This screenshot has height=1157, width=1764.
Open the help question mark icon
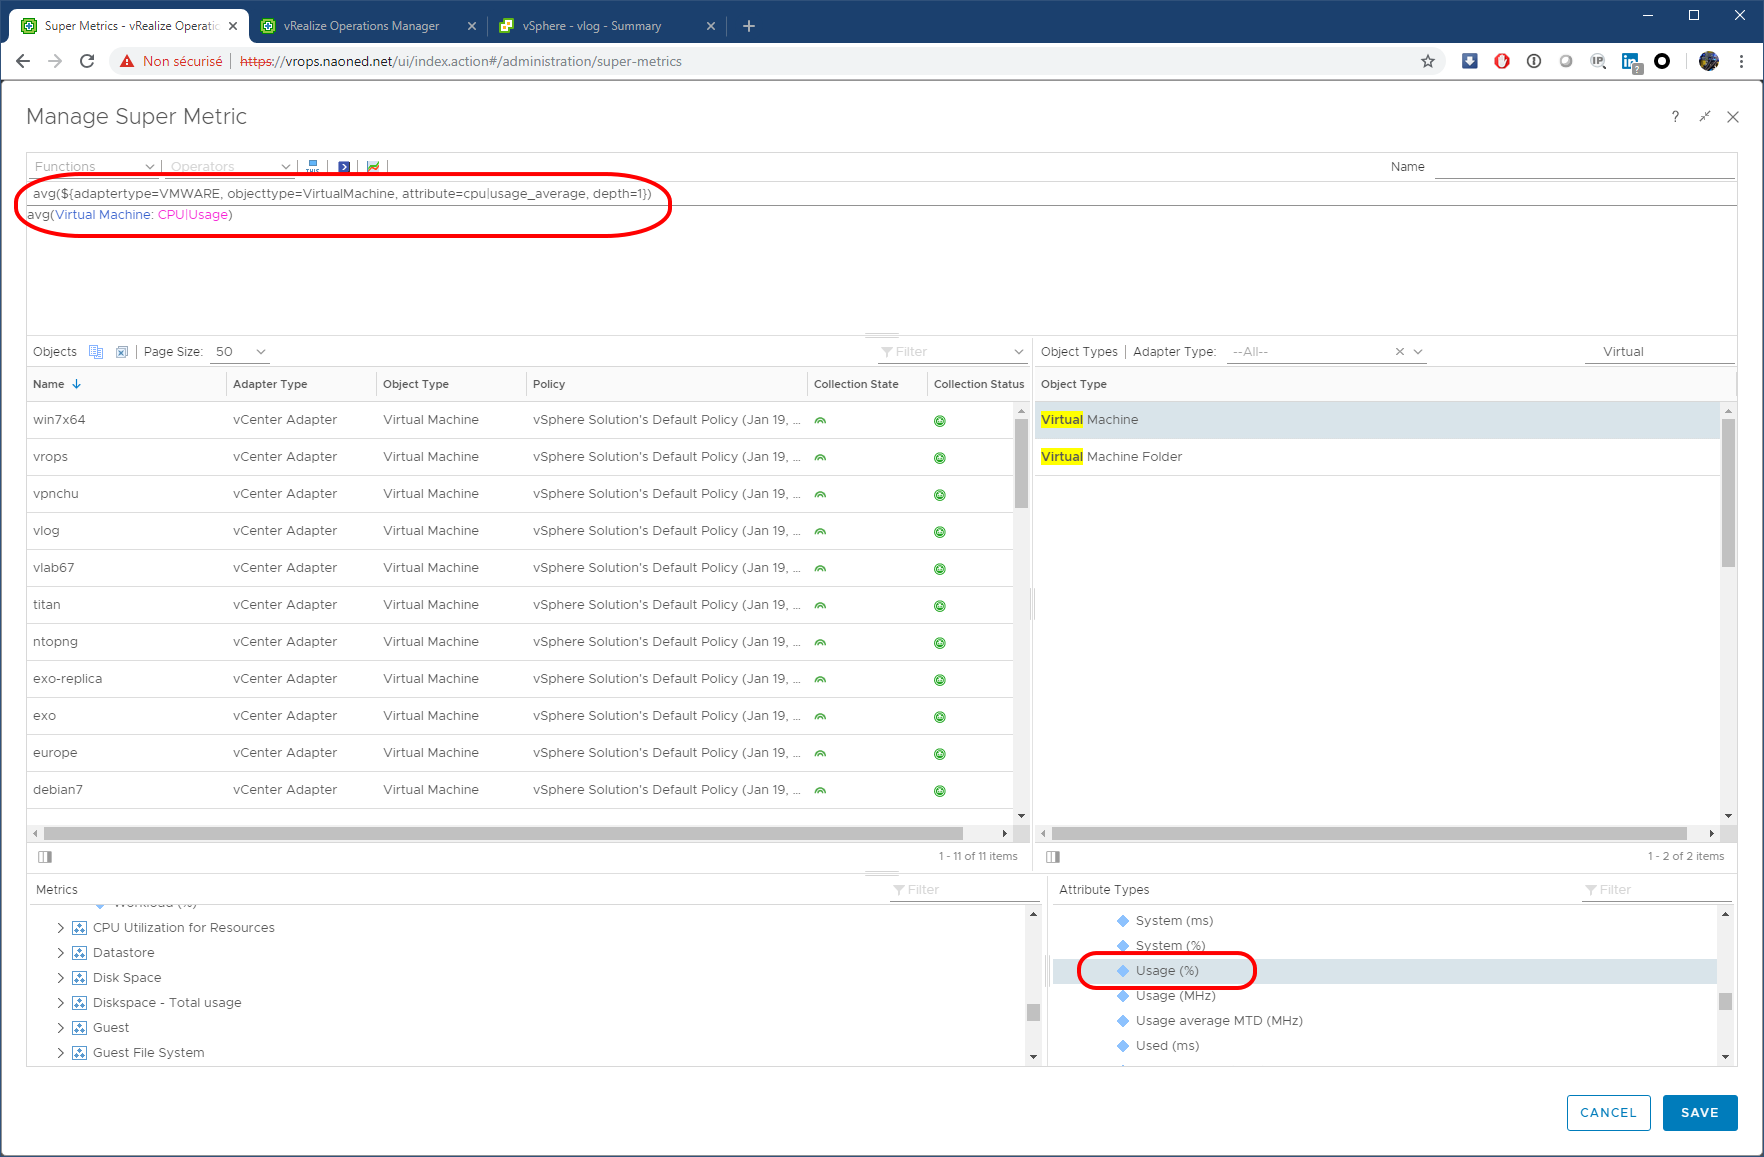click(x=1675, y=117)
